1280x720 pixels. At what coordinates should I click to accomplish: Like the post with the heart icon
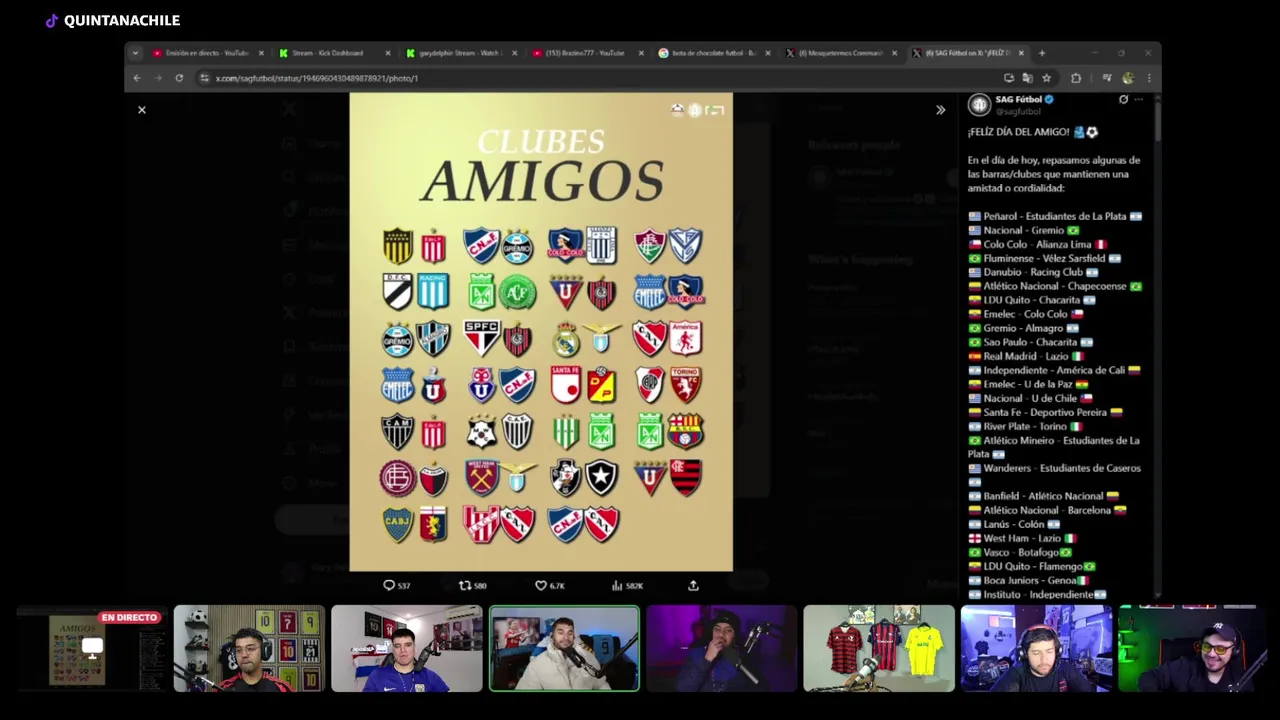point(541,585)
